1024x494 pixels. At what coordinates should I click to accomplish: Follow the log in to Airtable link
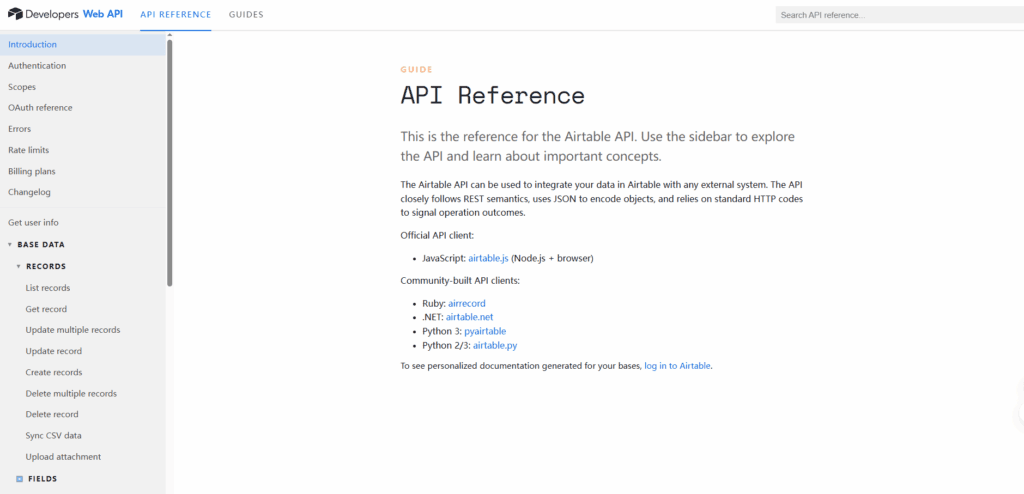pos(677,366)
